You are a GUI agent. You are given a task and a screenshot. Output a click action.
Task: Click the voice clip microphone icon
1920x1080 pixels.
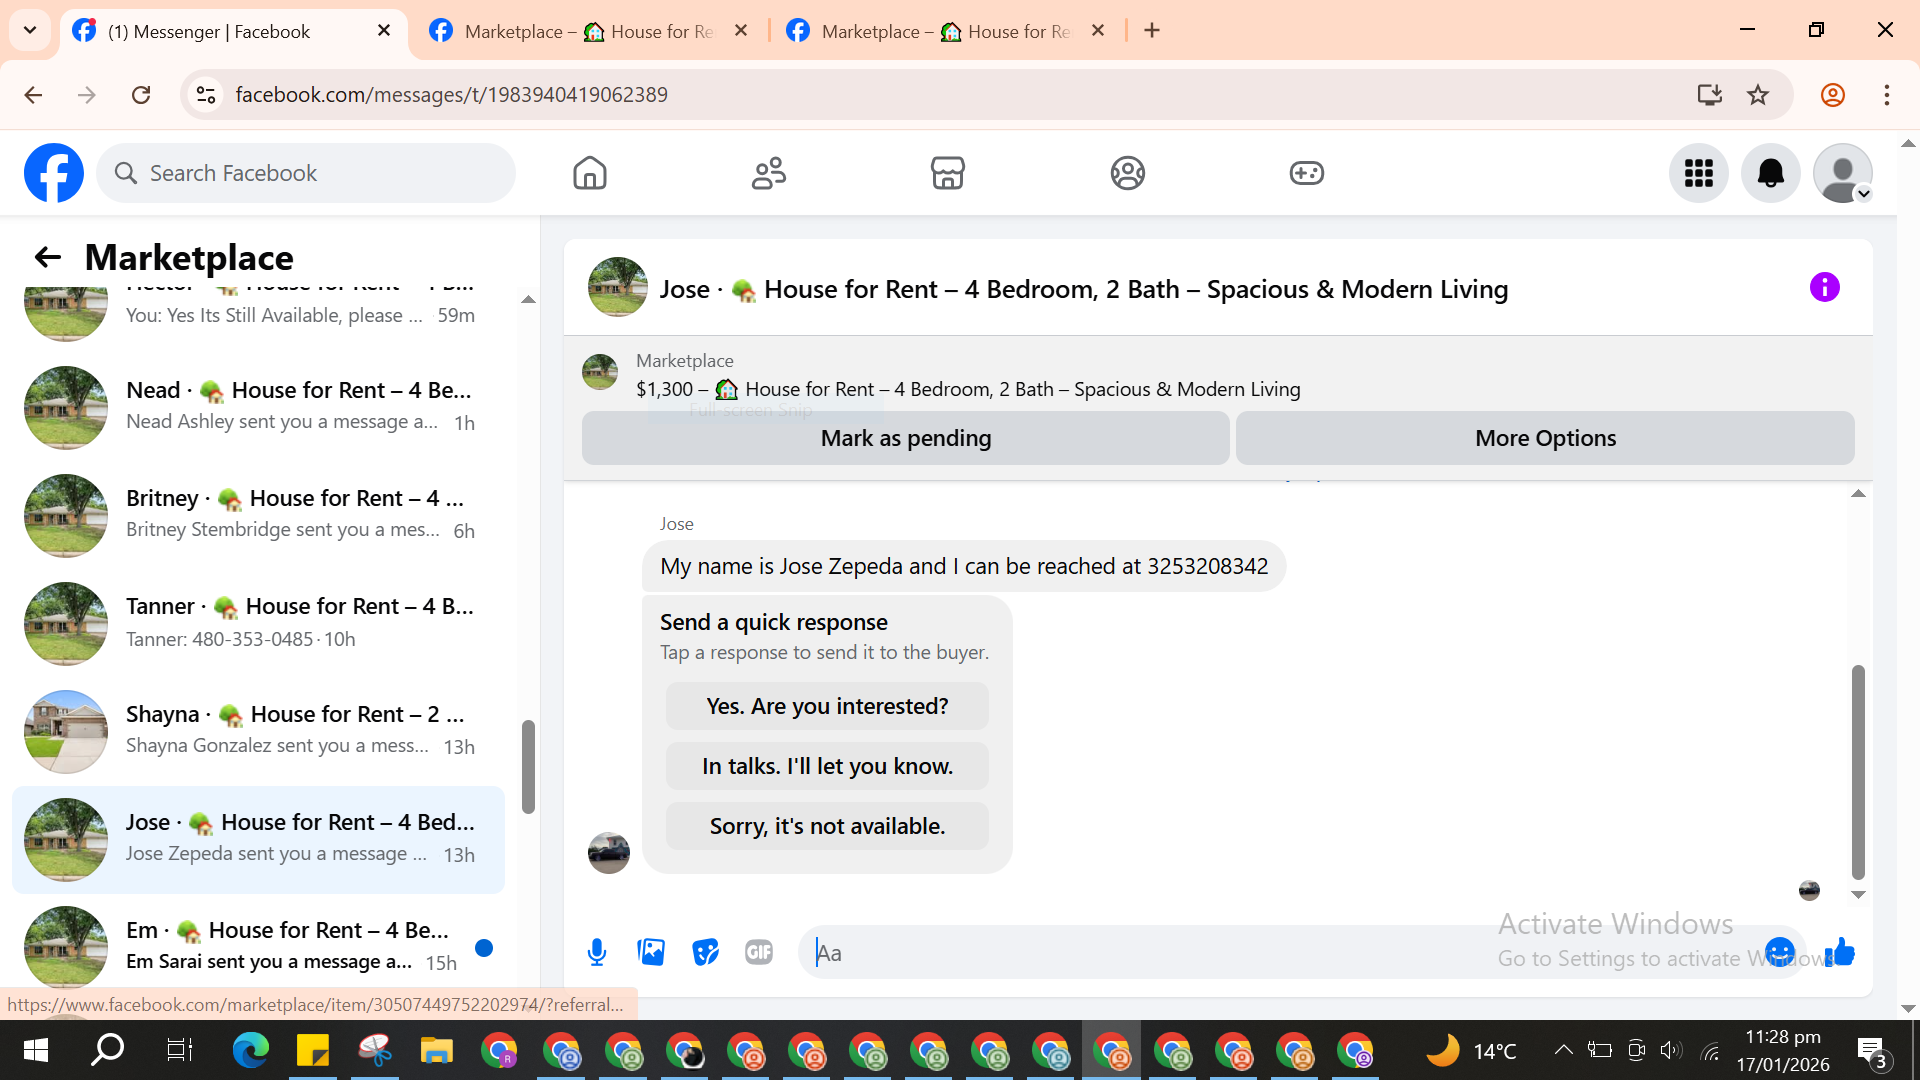(x=597, y=952)
